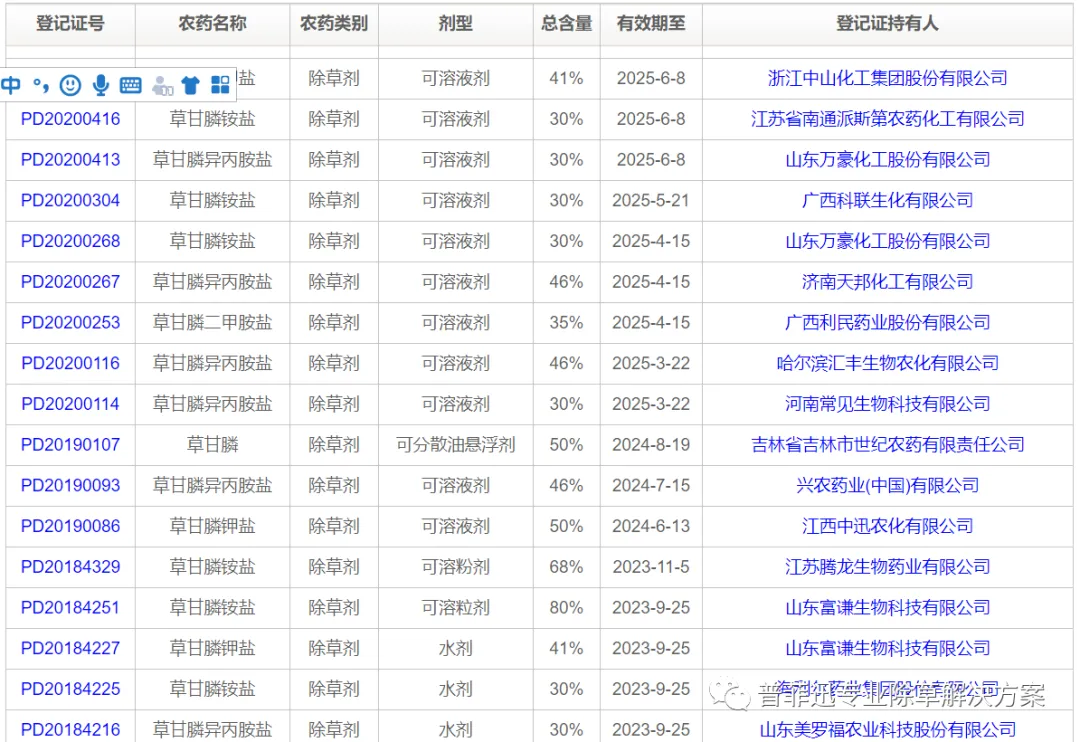Open holder 广西科联生化有限公司
The image size is (1080, 742).
point(887,200)
